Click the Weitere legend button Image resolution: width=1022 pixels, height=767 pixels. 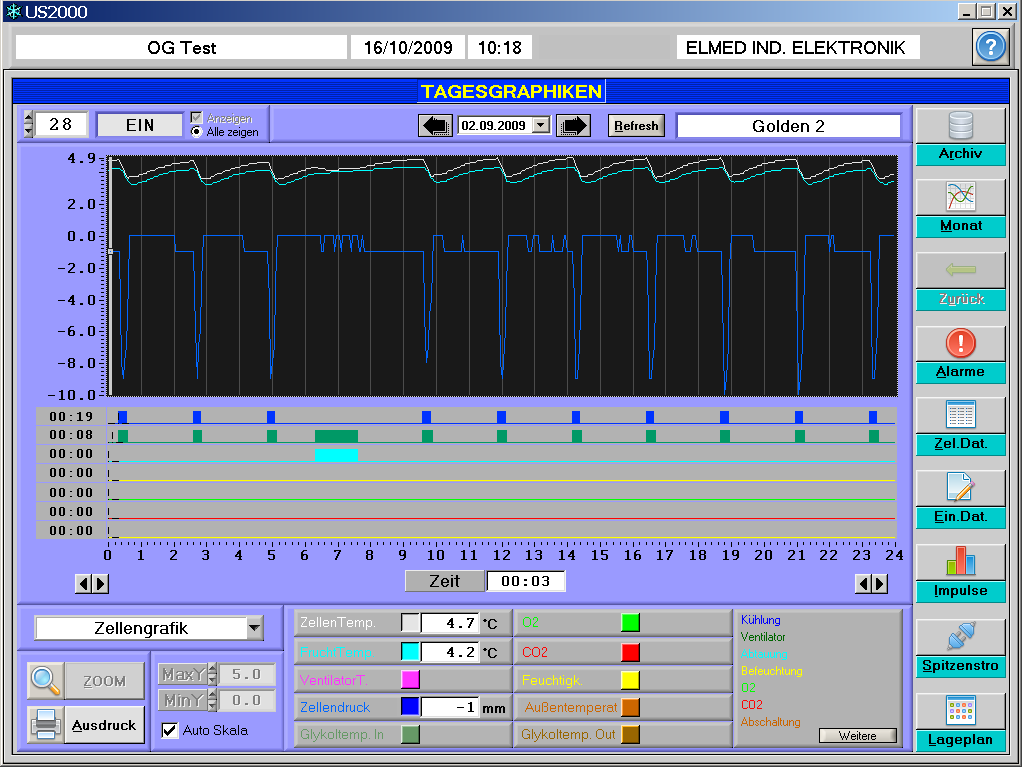pyautogui.click(x=857, y=736)
